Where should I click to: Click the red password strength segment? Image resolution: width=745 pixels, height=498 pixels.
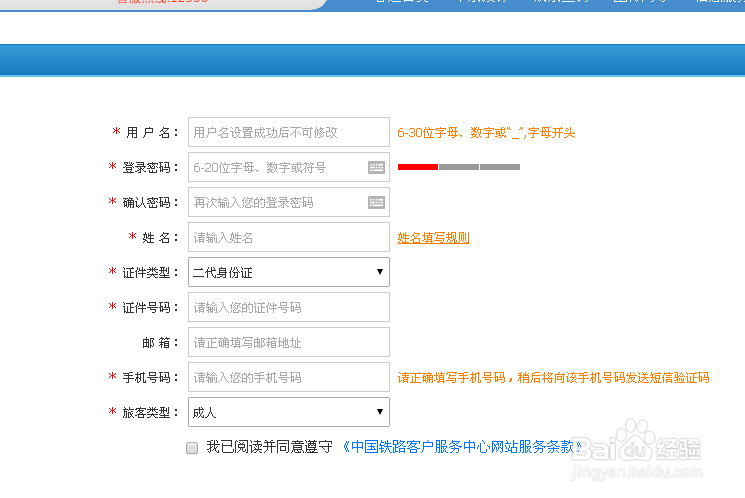(x=418, y=167)
